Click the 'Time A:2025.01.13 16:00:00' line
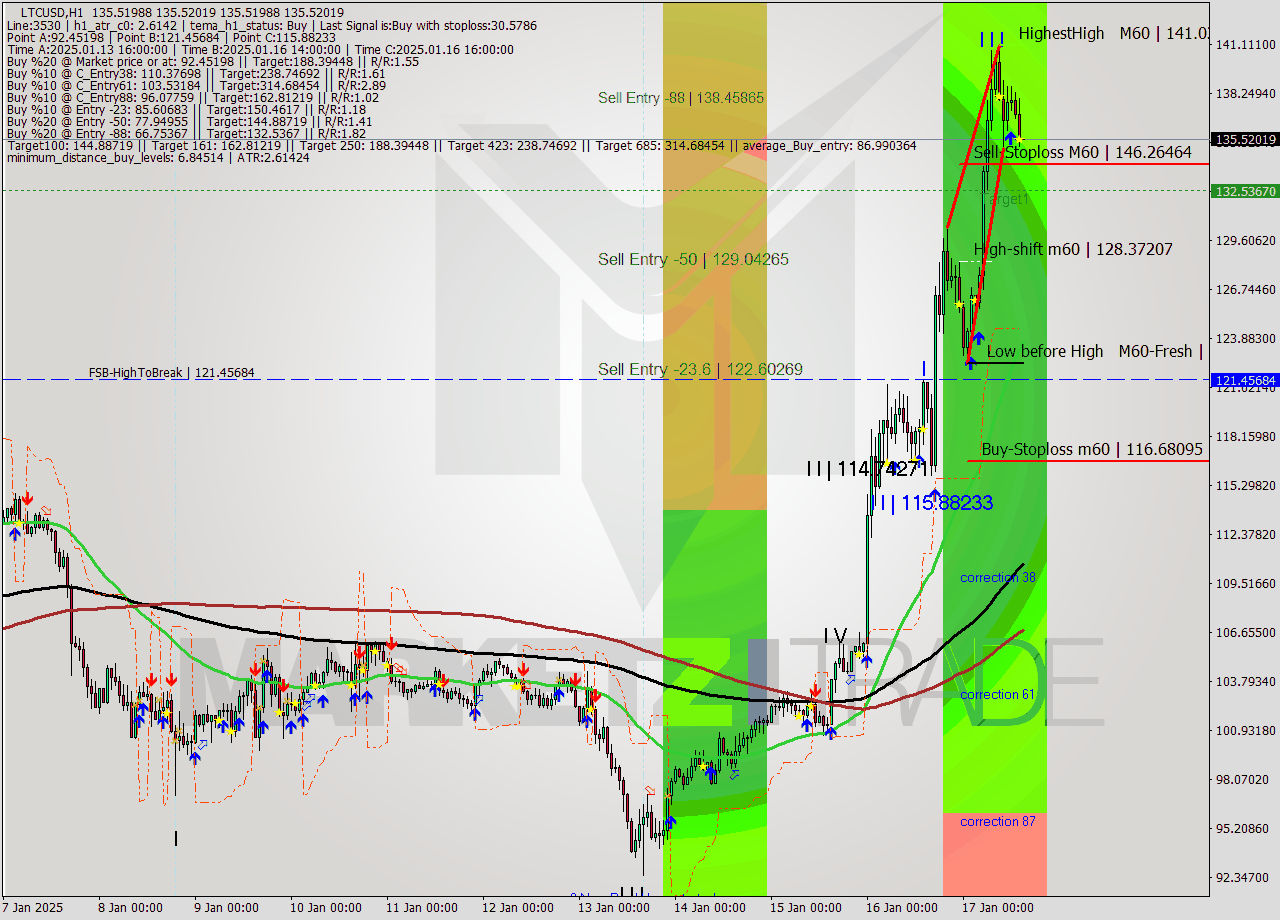This screenshot has width=1280, height=920. tap(260, 49)
